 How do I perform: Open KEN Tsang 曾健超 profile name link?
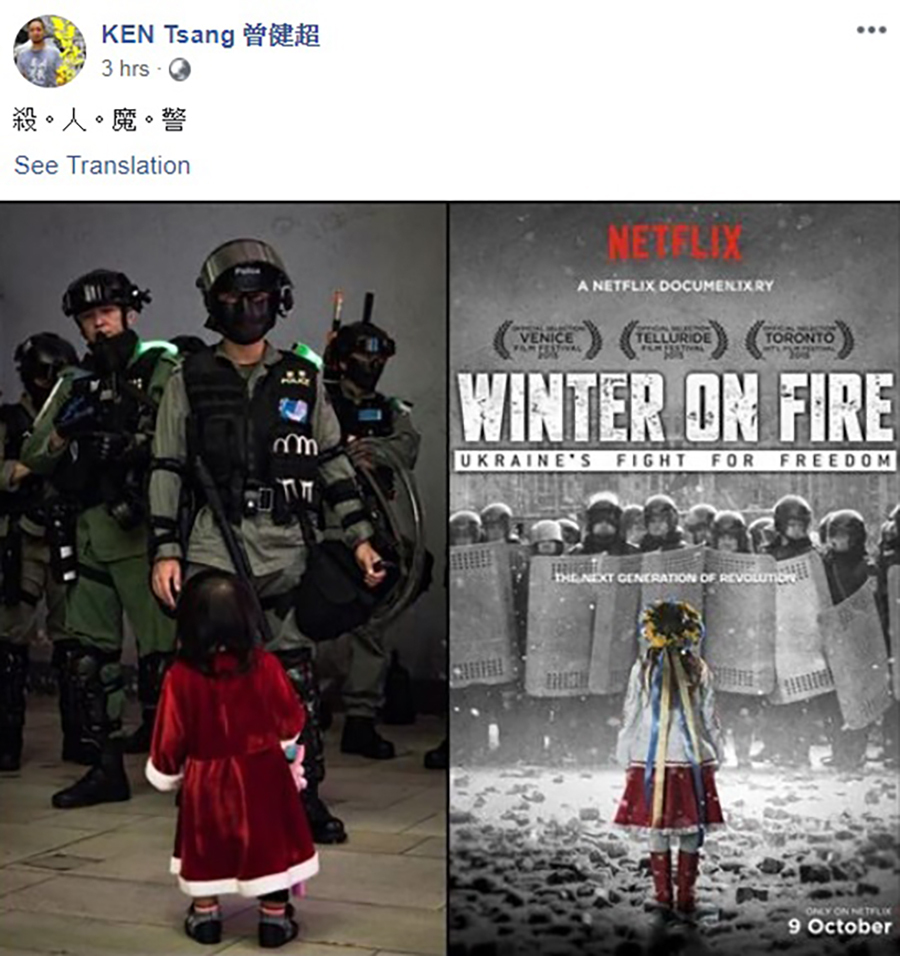coord(210,34)
